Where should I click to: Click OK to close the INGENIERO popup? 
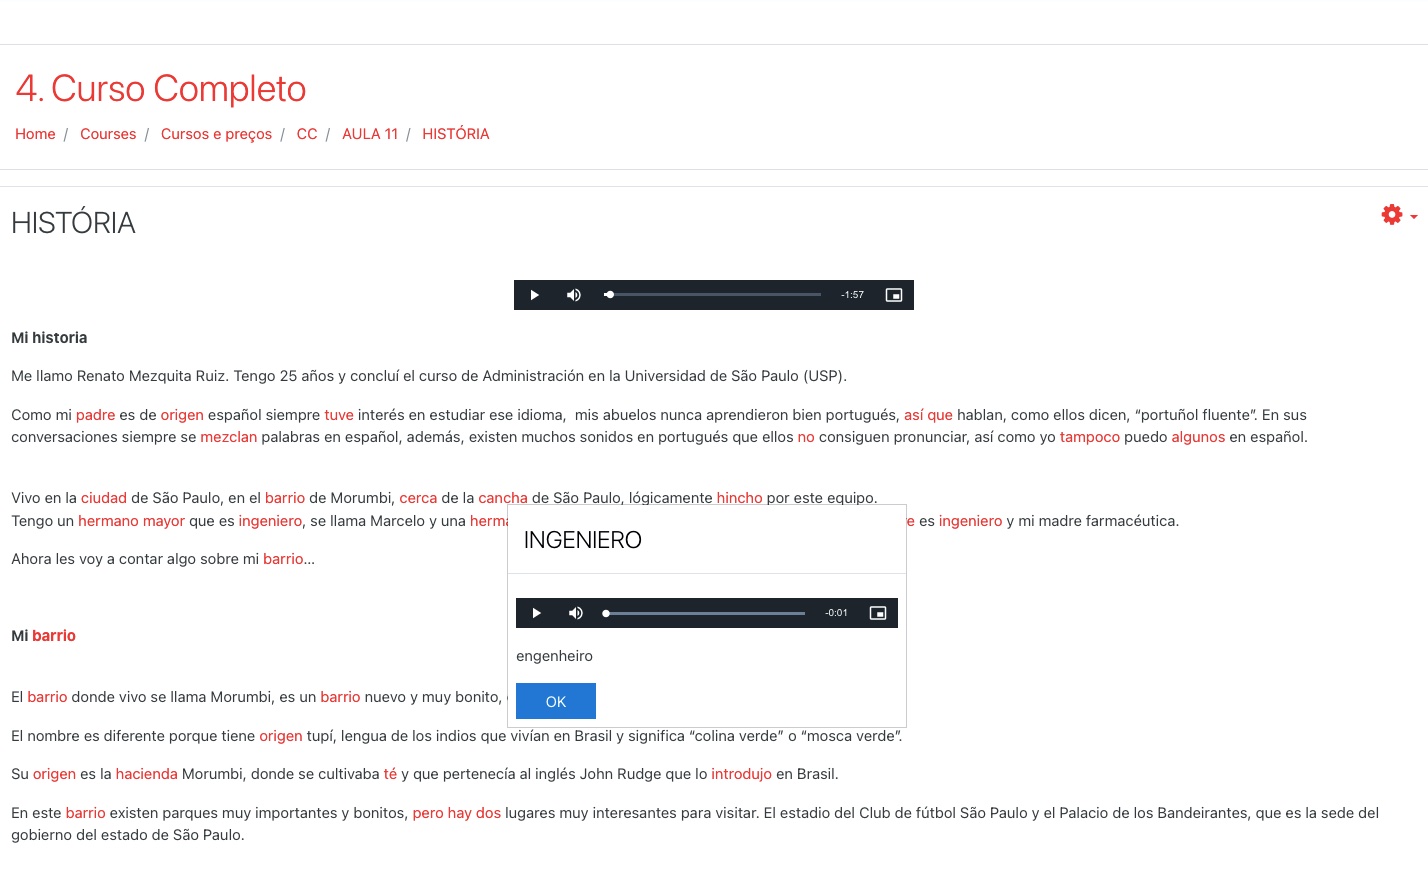point(556,701)
